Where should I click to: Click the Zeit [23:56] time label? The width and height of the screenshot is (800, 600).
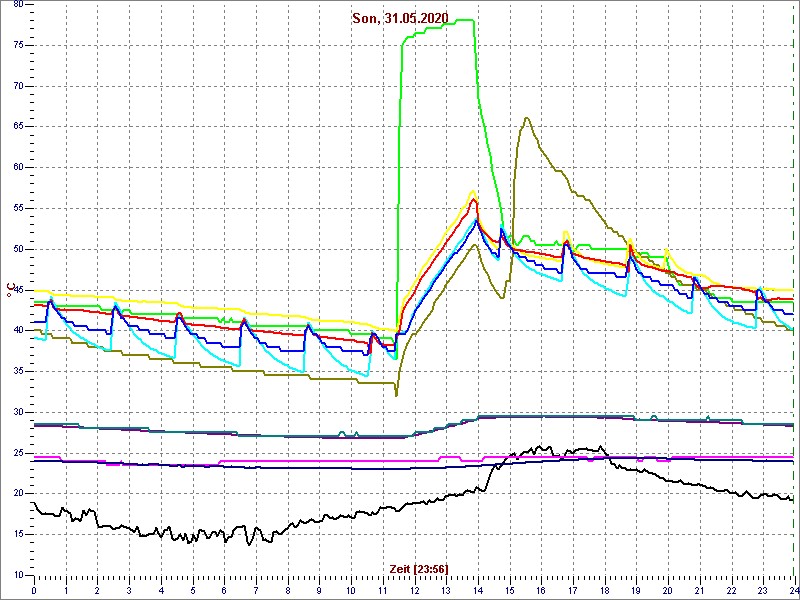(419, 569)
